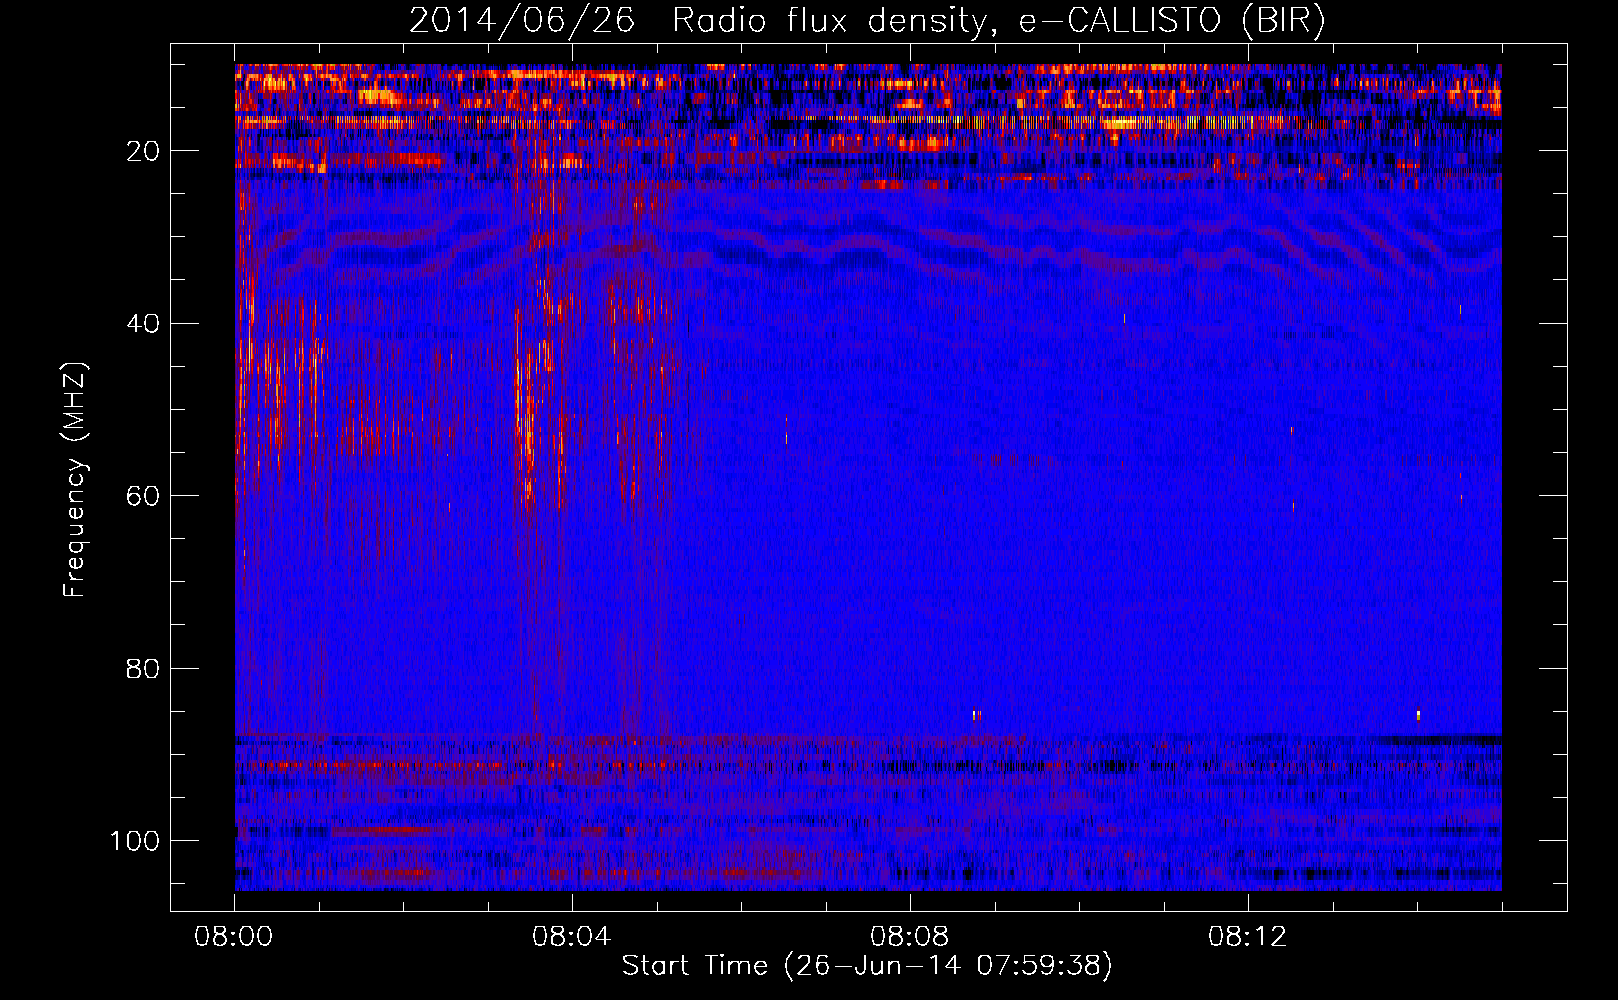Click the "08:00" time tick label
This screenshot has height=1000, width=1618.
coord(234,937)
